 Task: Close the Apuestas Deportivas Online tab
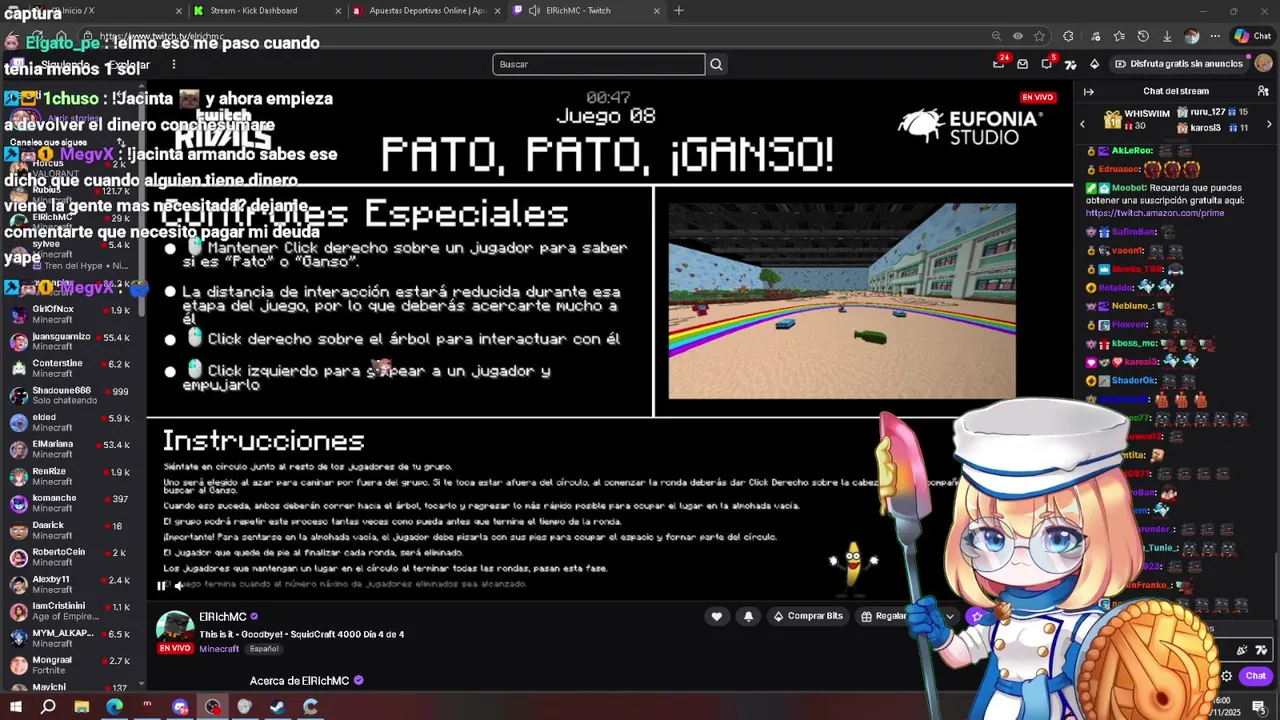497,11
